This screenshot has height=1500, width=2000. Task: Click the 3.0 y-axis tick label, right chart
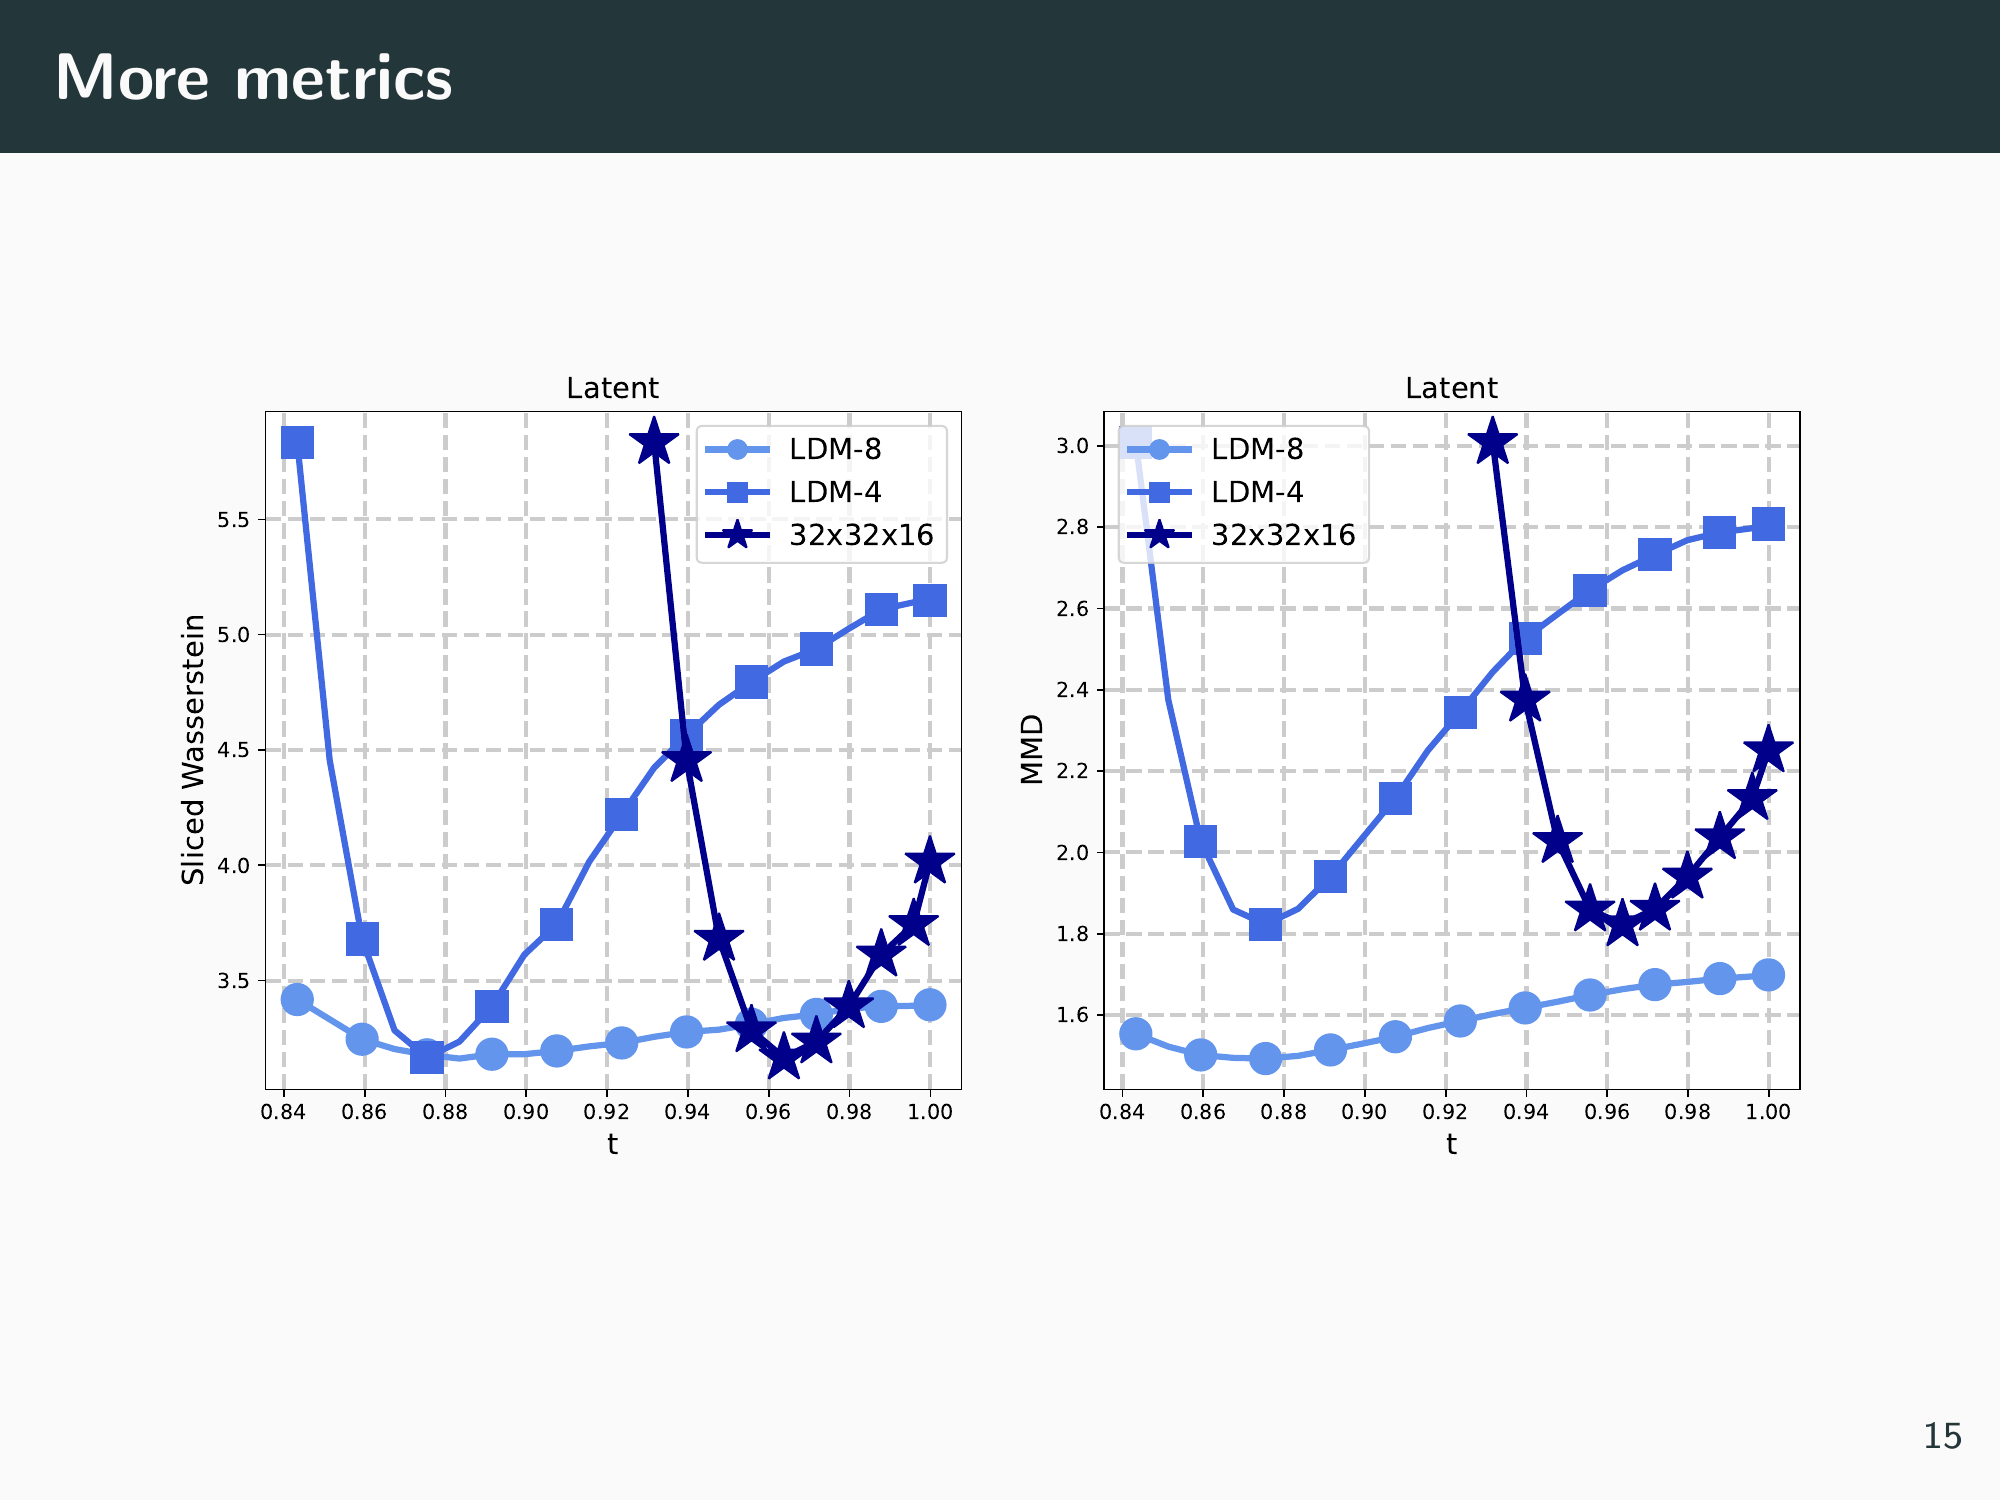pyautogui.click(x=1073, y=446)
